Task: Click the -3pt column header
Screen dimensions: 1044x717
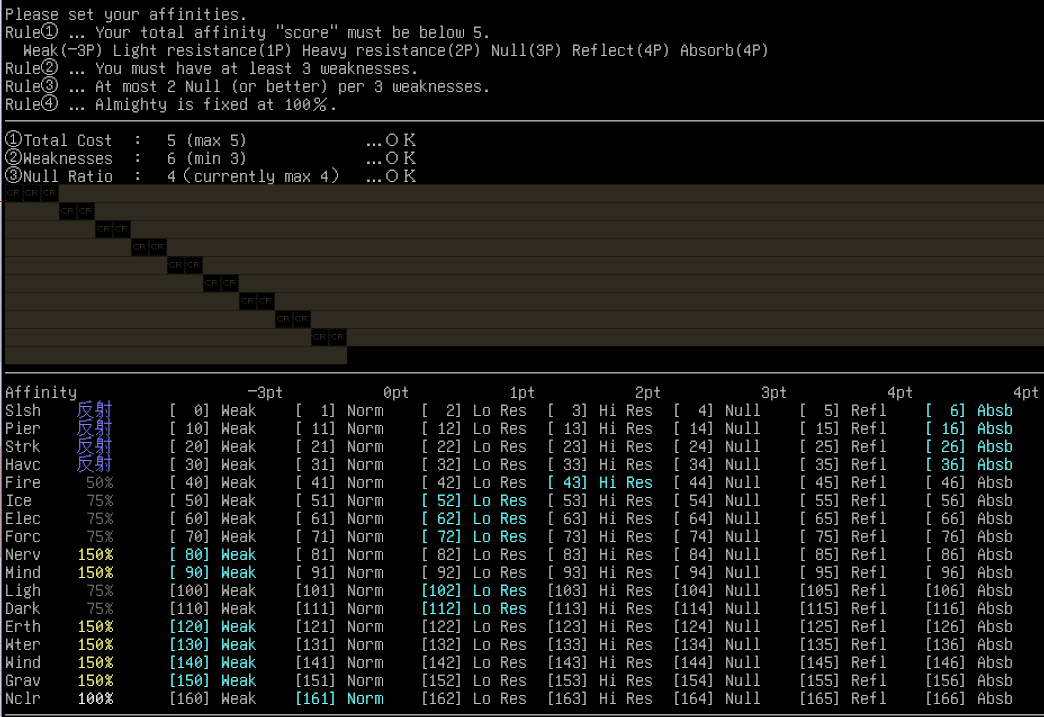Action: [265, 393]
